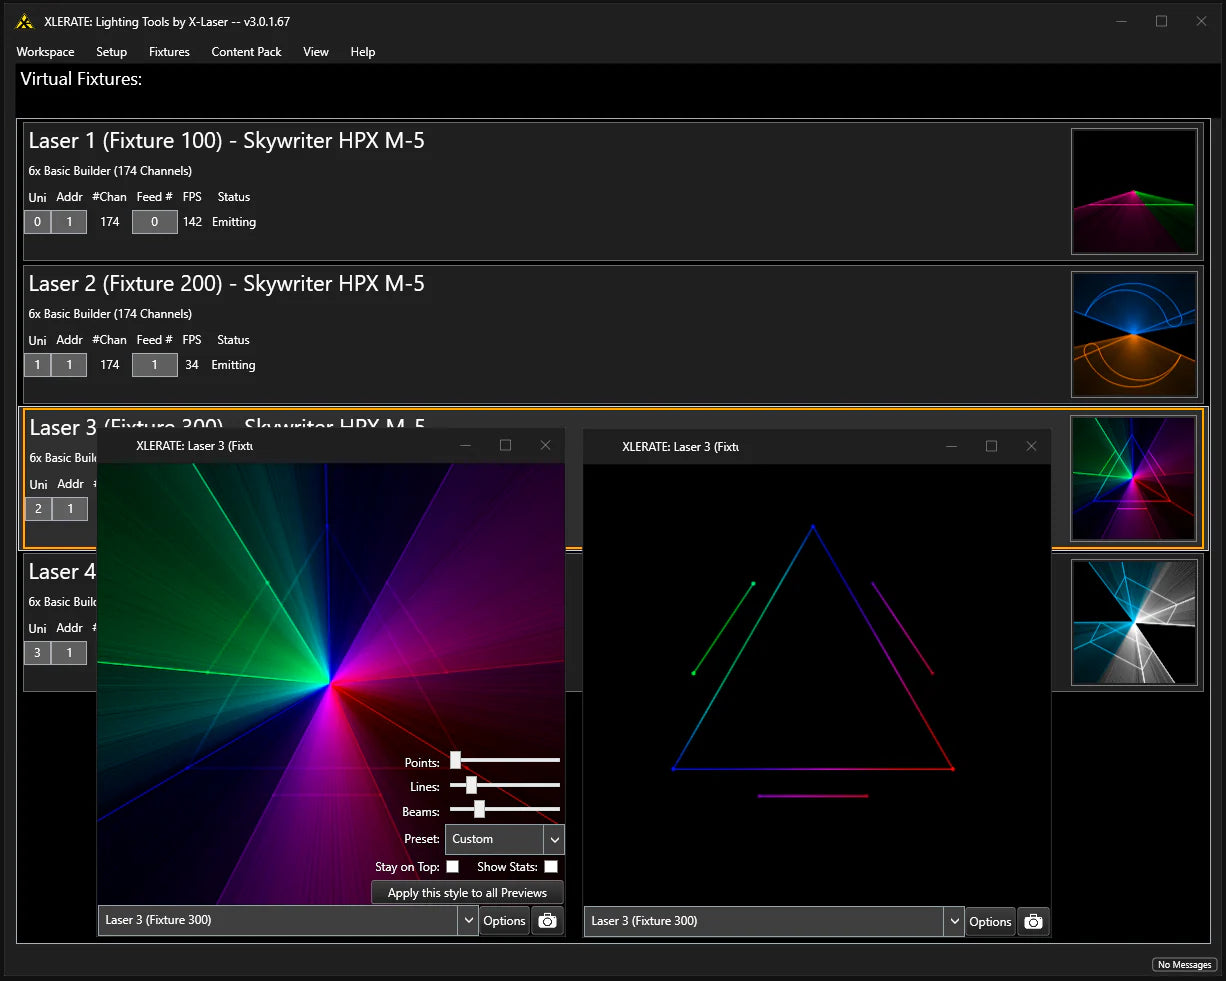Open the Laser 1 preview thumbnail
1226x981 pixels.
(1134, 191)
